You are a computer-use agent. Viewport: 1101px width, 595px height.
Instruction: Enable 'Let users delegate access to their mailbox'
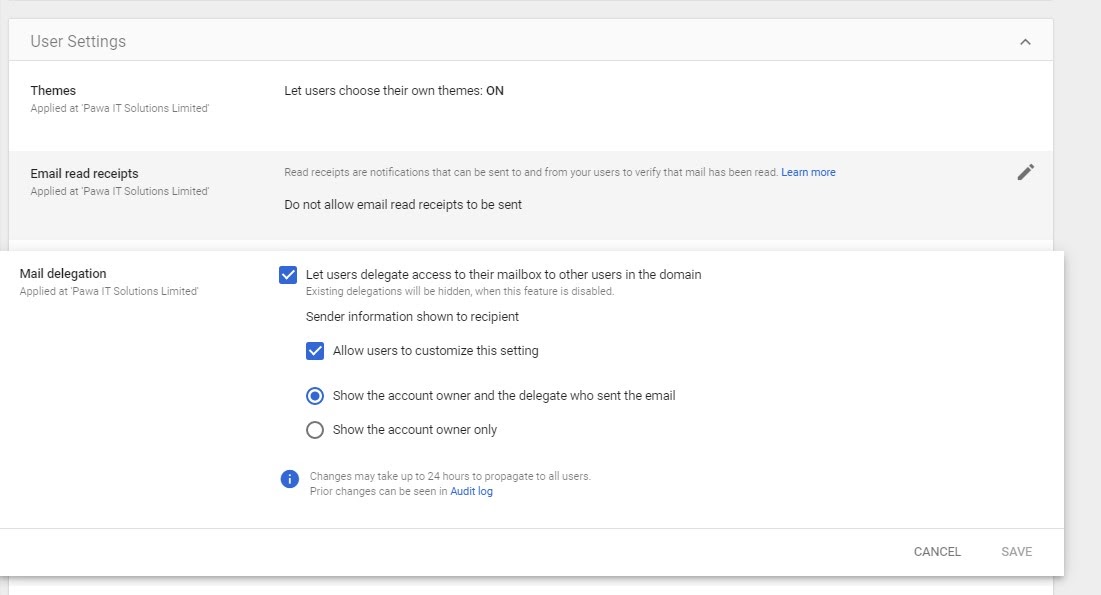[x=289, y=274]
